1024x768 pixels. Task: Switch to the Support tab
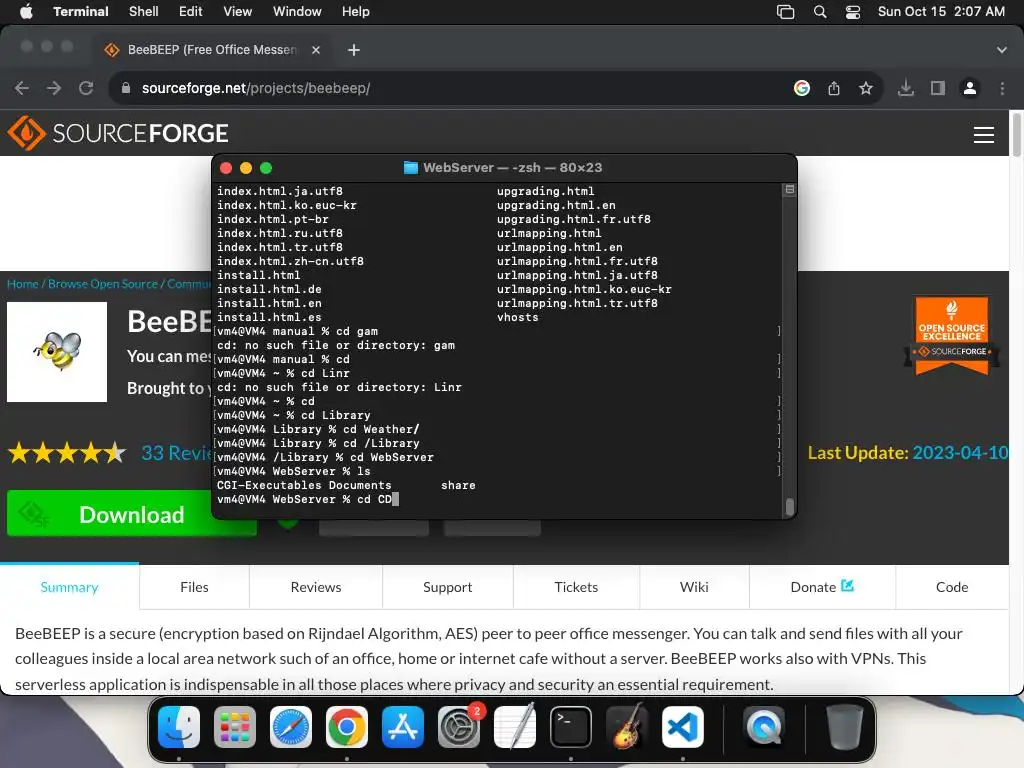pos(447,586)
